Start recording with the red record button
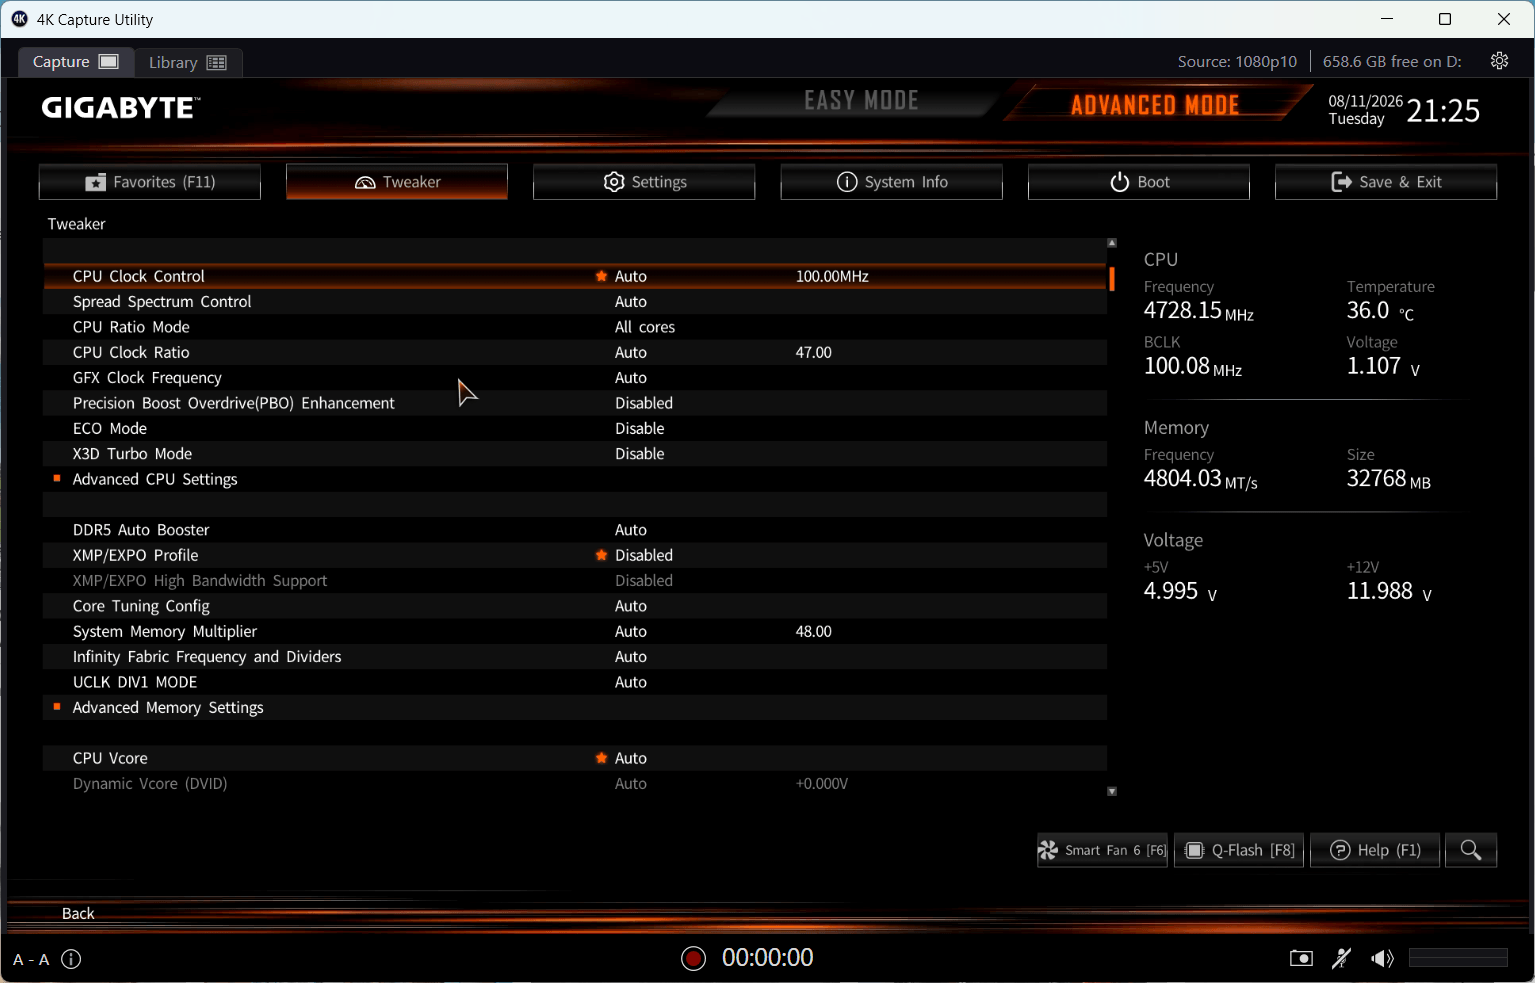 click(693, 958)
